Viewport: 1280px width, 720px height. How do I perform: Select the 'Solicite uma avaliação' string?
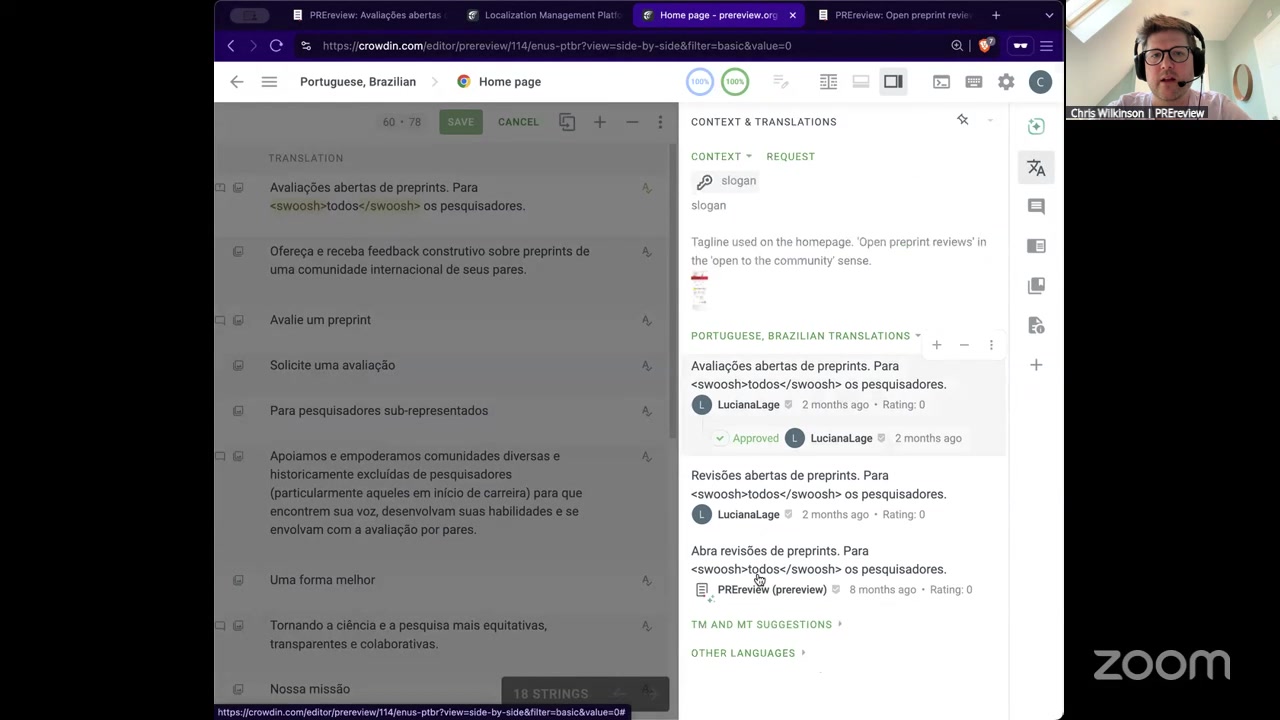point(332,366)
